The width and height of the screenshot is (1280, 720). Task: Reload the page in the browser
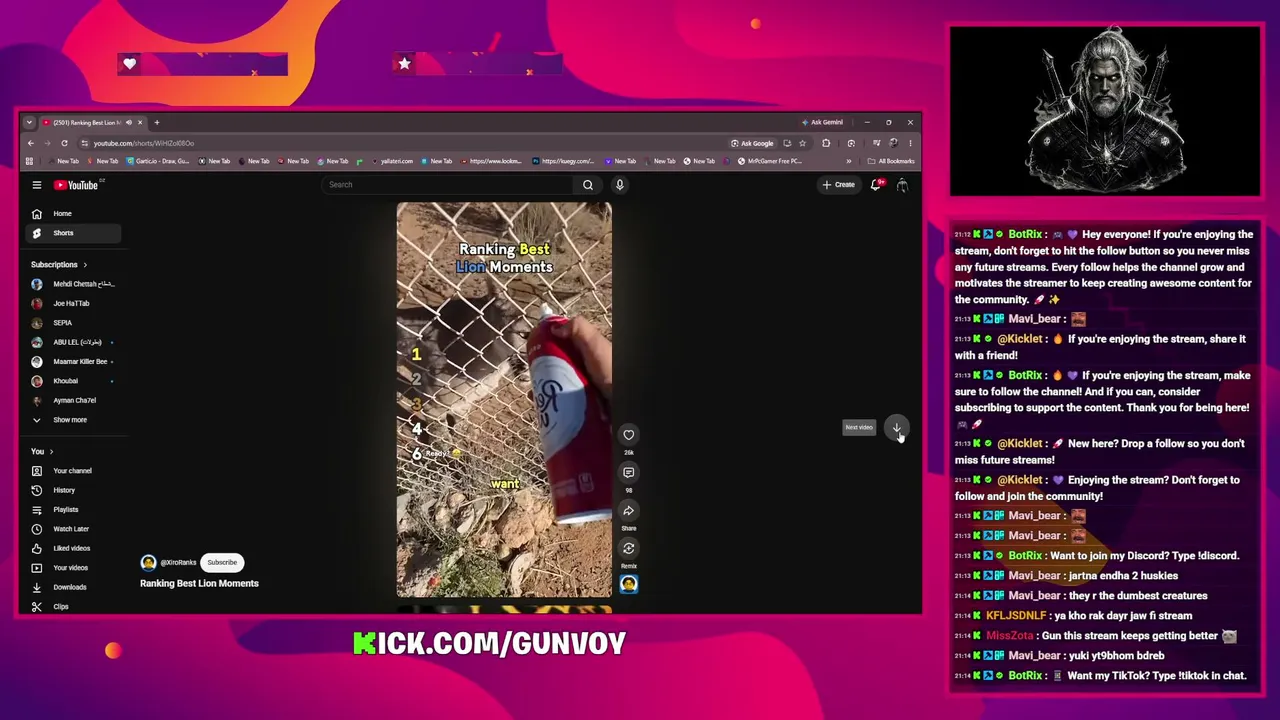point(64,143)
